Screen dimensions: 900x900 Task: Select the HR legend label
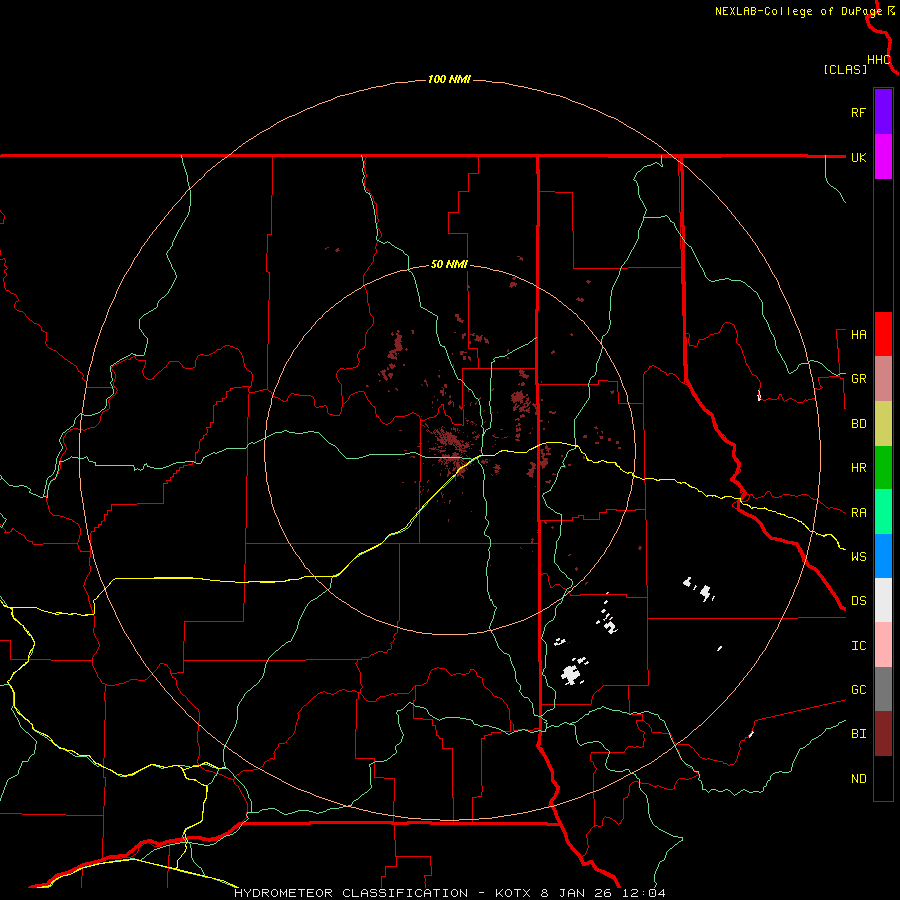tap(858, 468)
